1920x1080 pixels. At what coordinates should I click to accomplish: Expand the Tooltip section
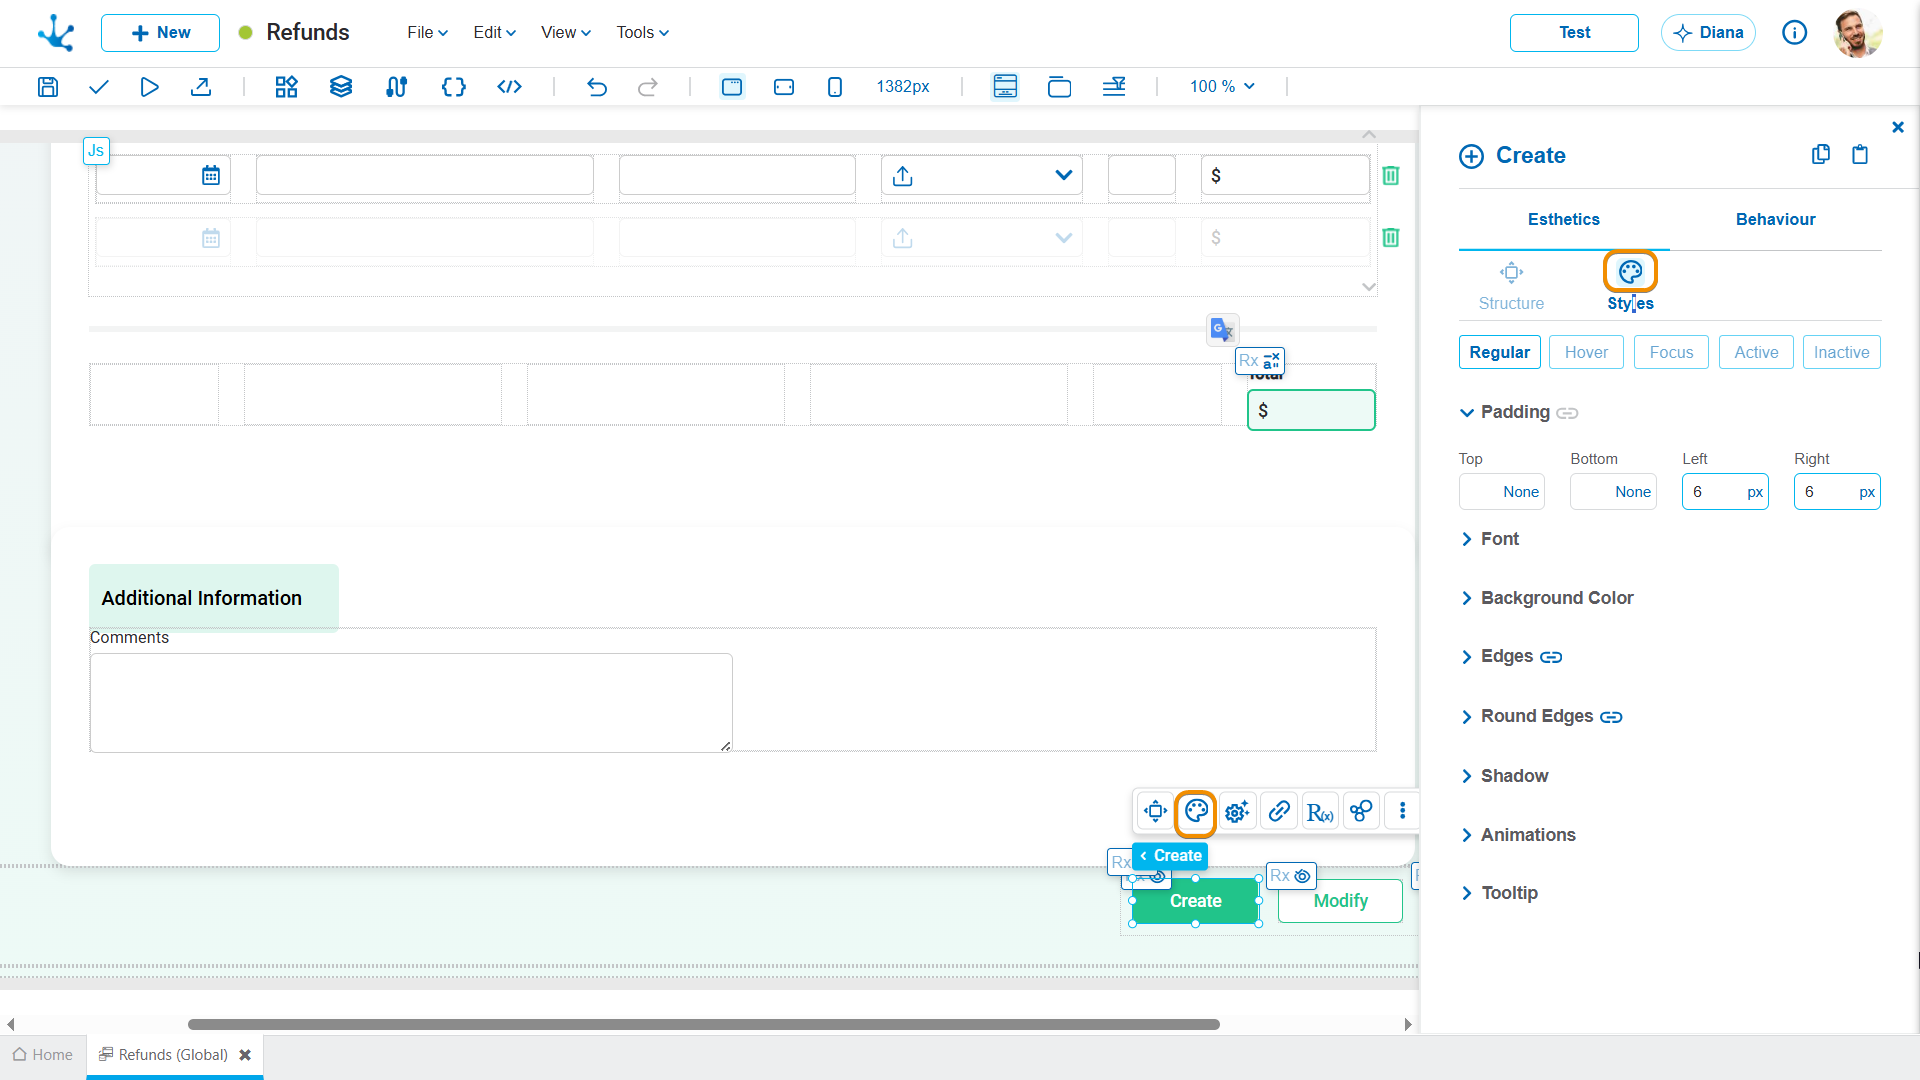(1500, 893)
